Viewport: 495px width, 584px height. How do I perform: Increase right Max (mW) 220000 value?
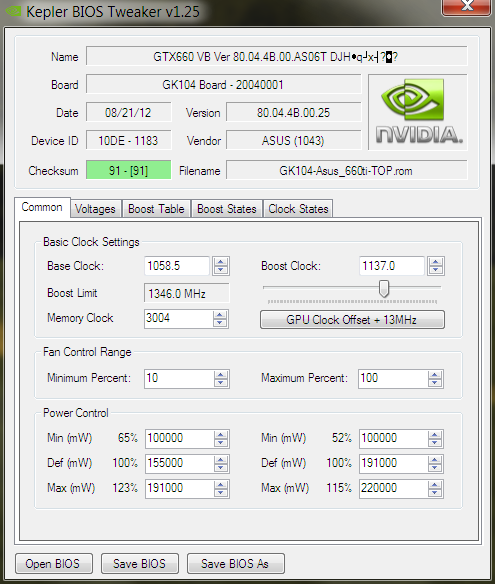coord(435,485)
